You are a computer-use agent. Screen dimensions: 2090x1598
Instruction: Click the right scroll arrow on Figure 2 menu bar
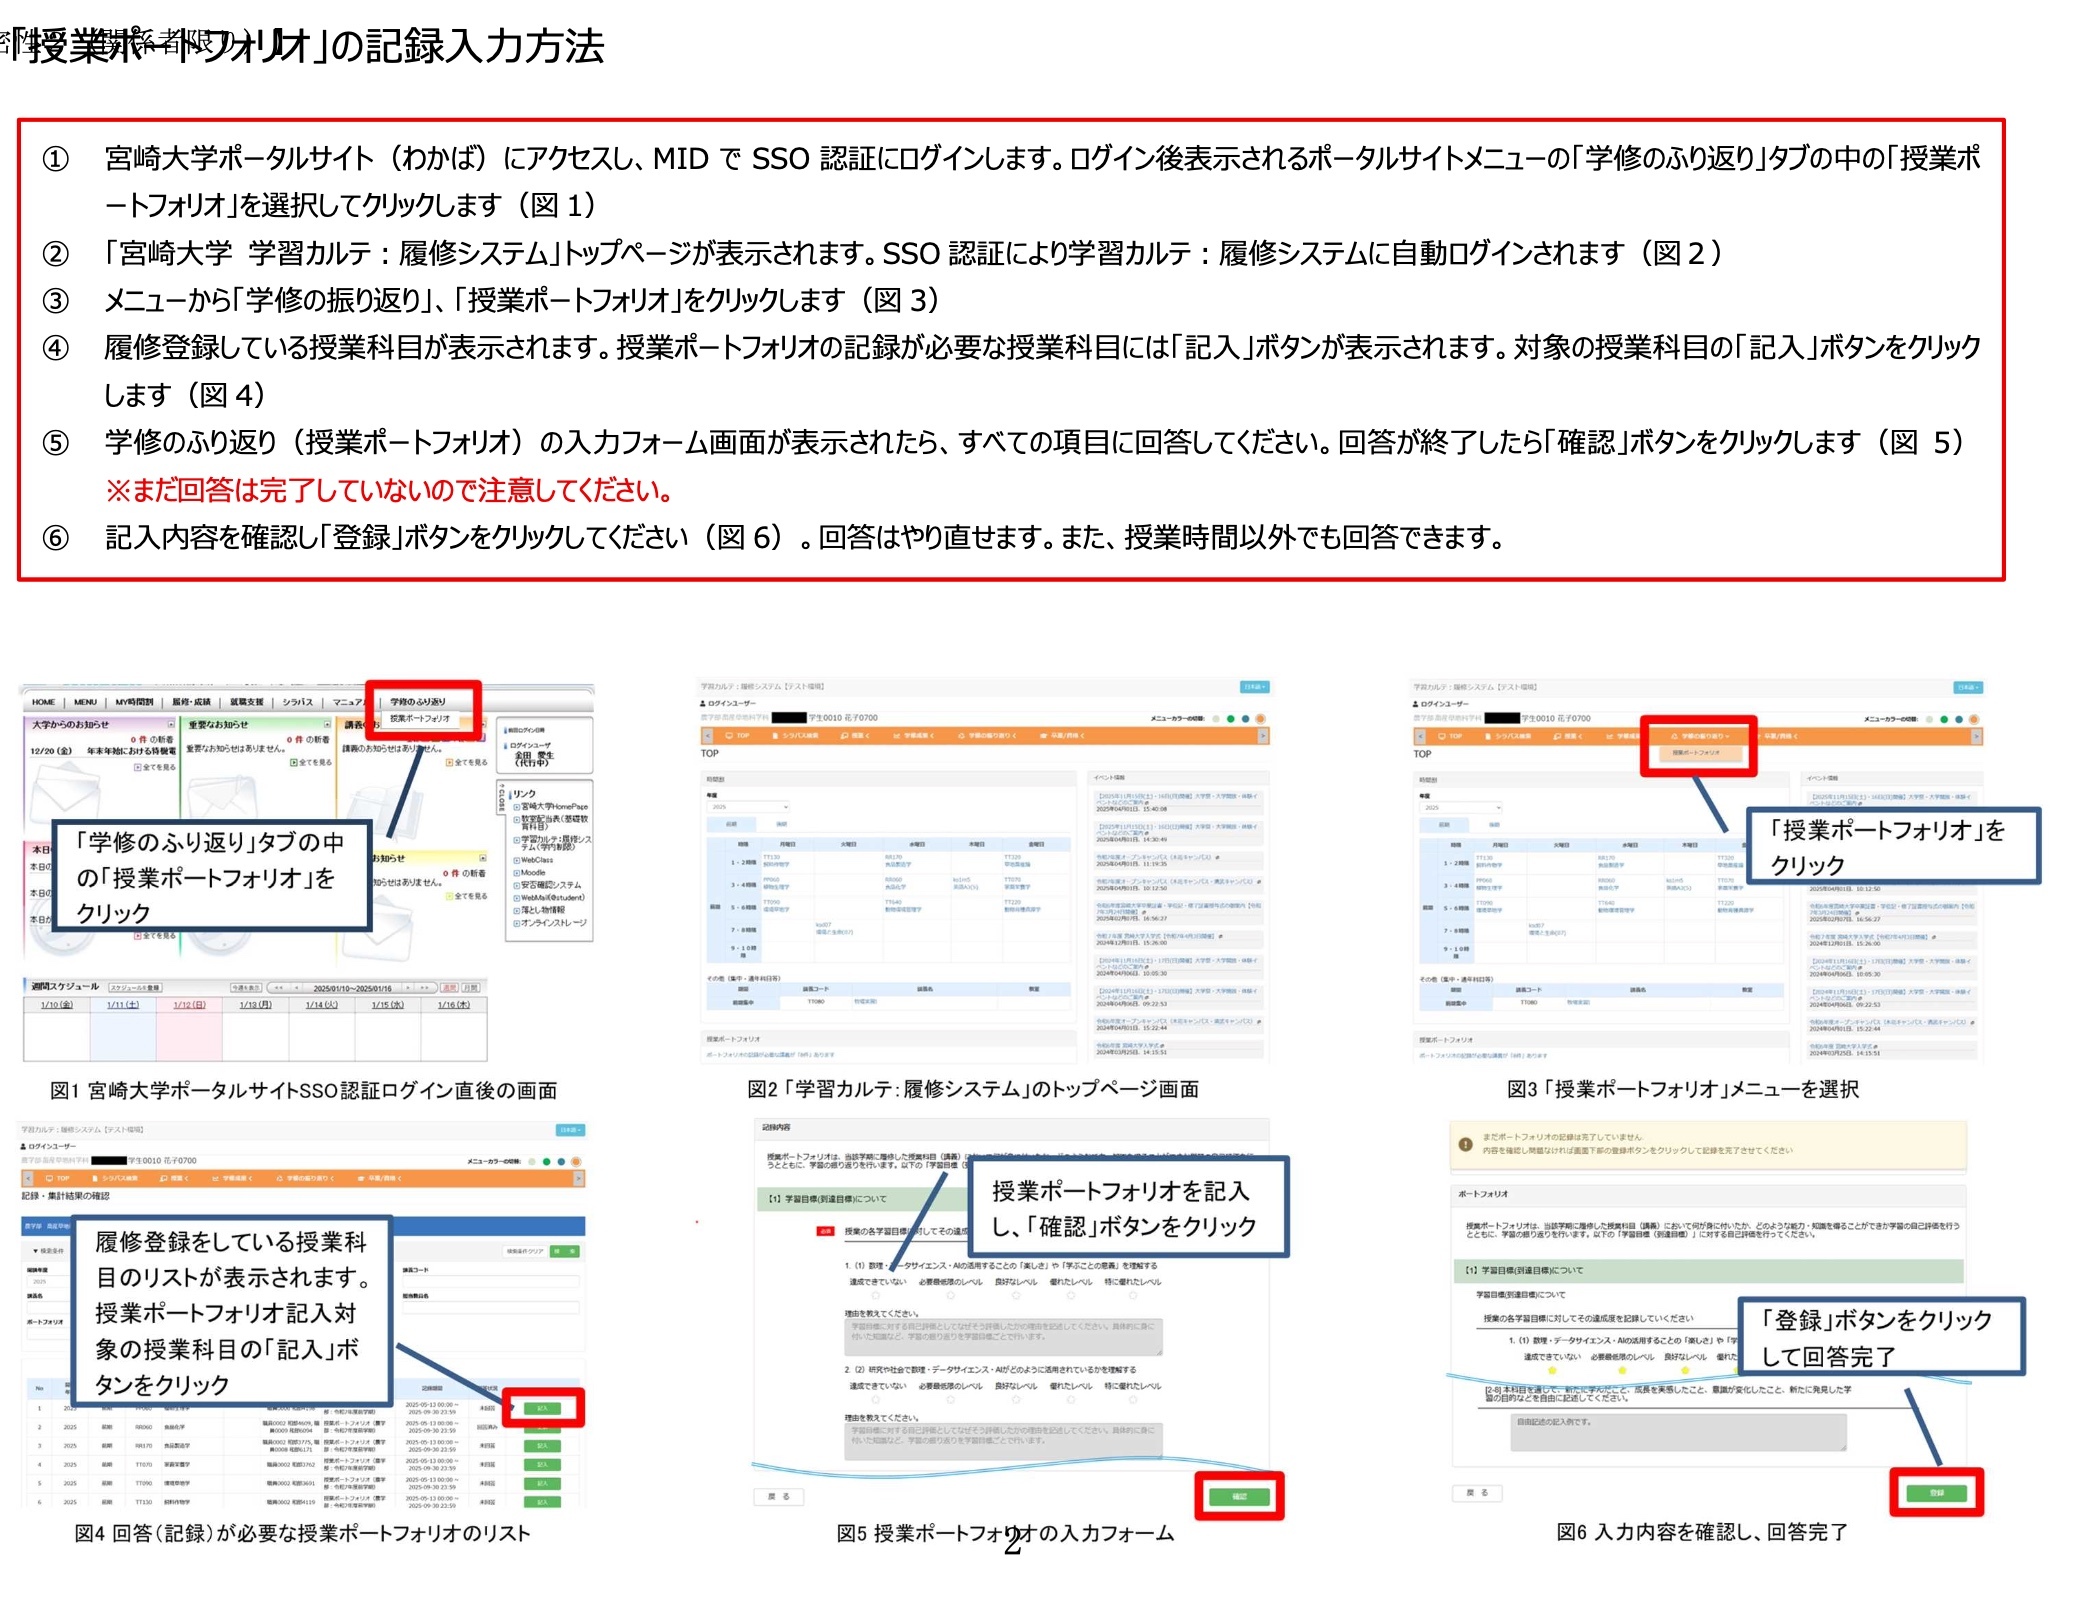pyautogui.click(x=1263, y=736)
